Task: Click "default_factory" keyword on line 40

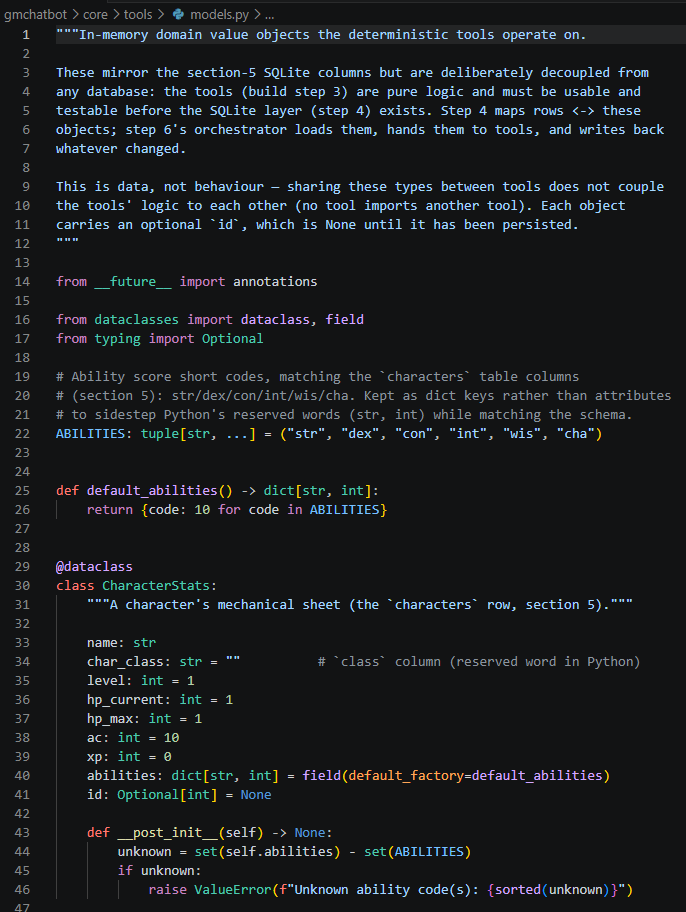Action: pos(406,776)
